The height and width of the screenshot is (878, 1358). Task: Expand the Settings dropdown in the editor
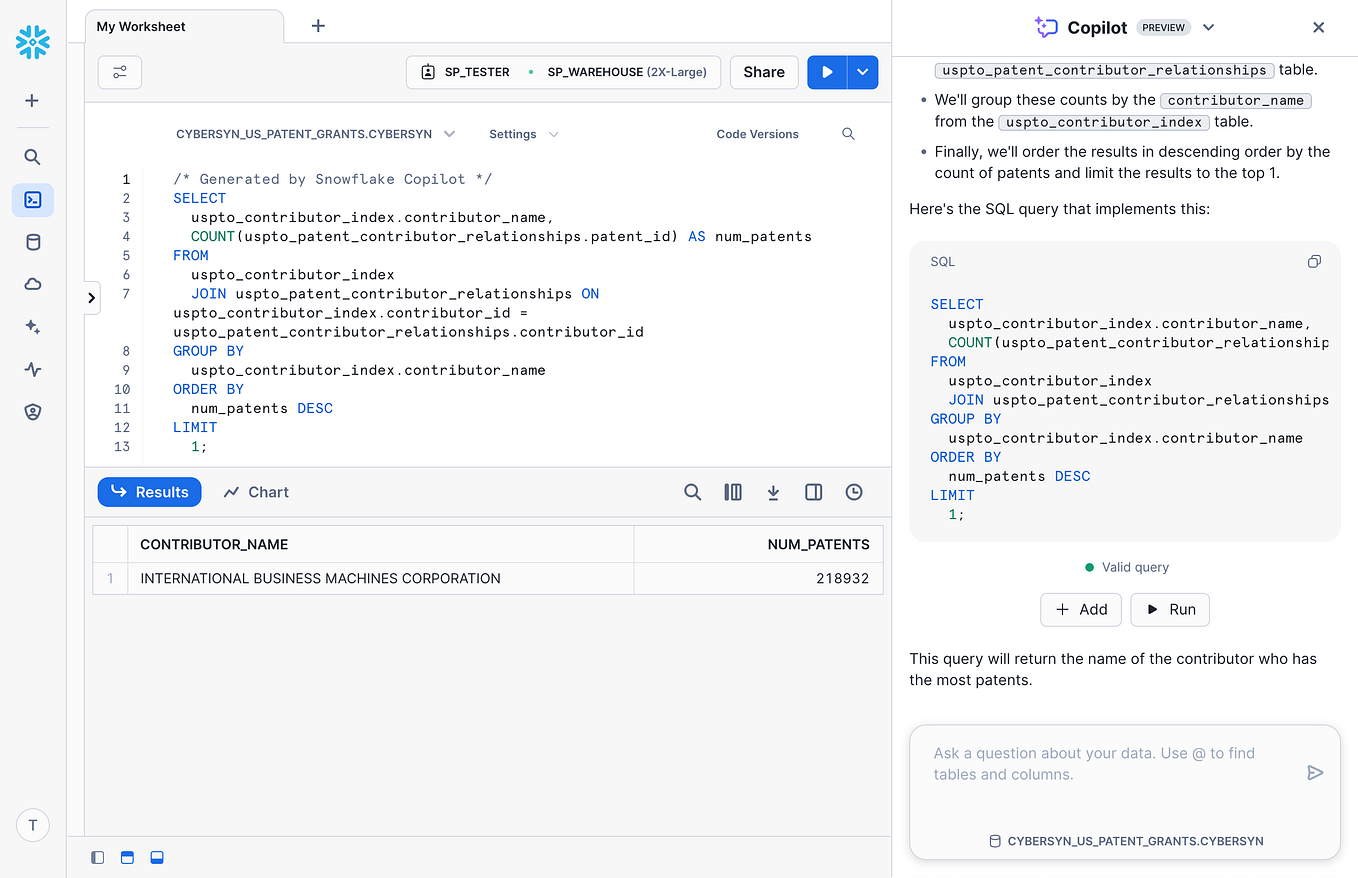[x=522, y=133]
